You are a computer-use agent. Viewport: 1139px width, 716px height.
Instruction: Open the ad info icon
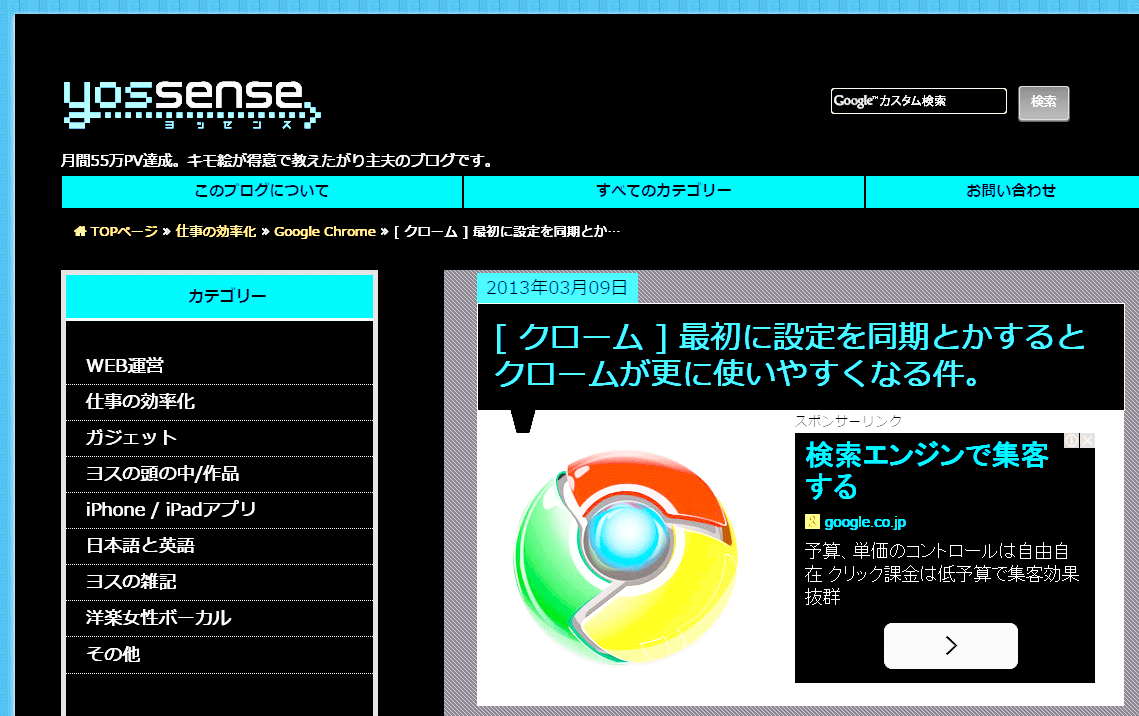tap(1071, 441)
